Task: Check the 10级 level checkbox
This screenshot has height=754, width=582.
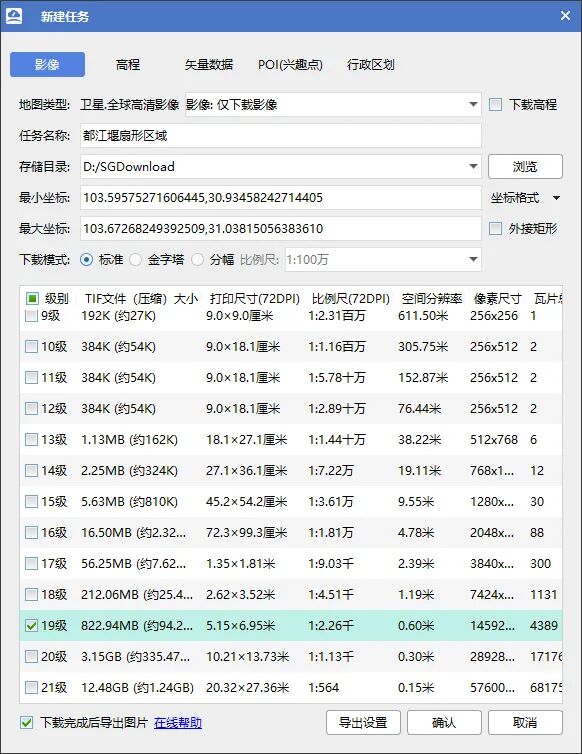Action: [x=31, y=347]
